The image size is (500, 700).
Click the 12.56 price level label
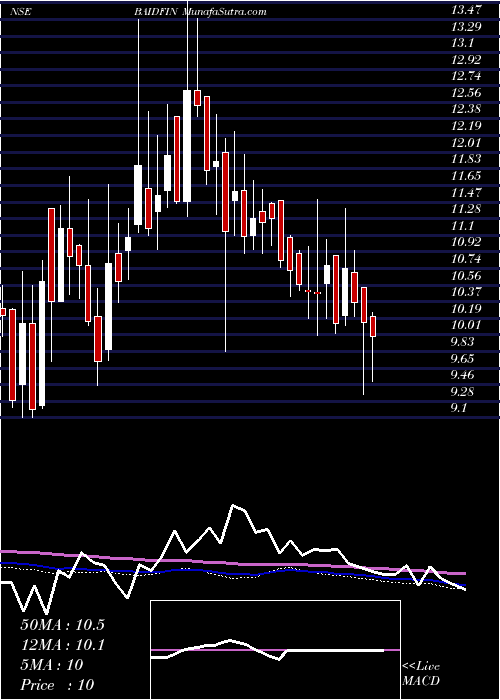(466, 93)
